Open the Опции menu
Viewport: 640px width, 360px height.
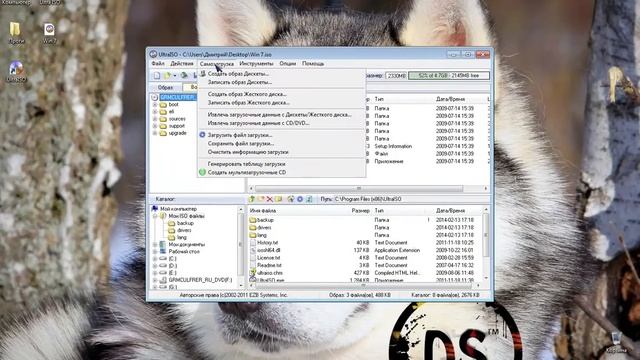pyautogui.click(x=288, y=64)
